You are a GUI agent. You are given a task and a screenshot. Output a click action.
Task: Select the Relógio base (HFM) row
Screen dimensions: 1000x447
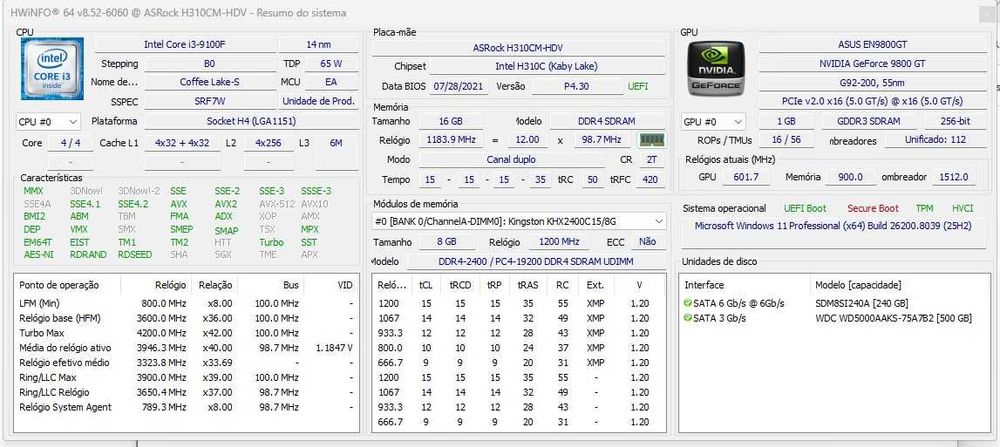coord(186,318)
